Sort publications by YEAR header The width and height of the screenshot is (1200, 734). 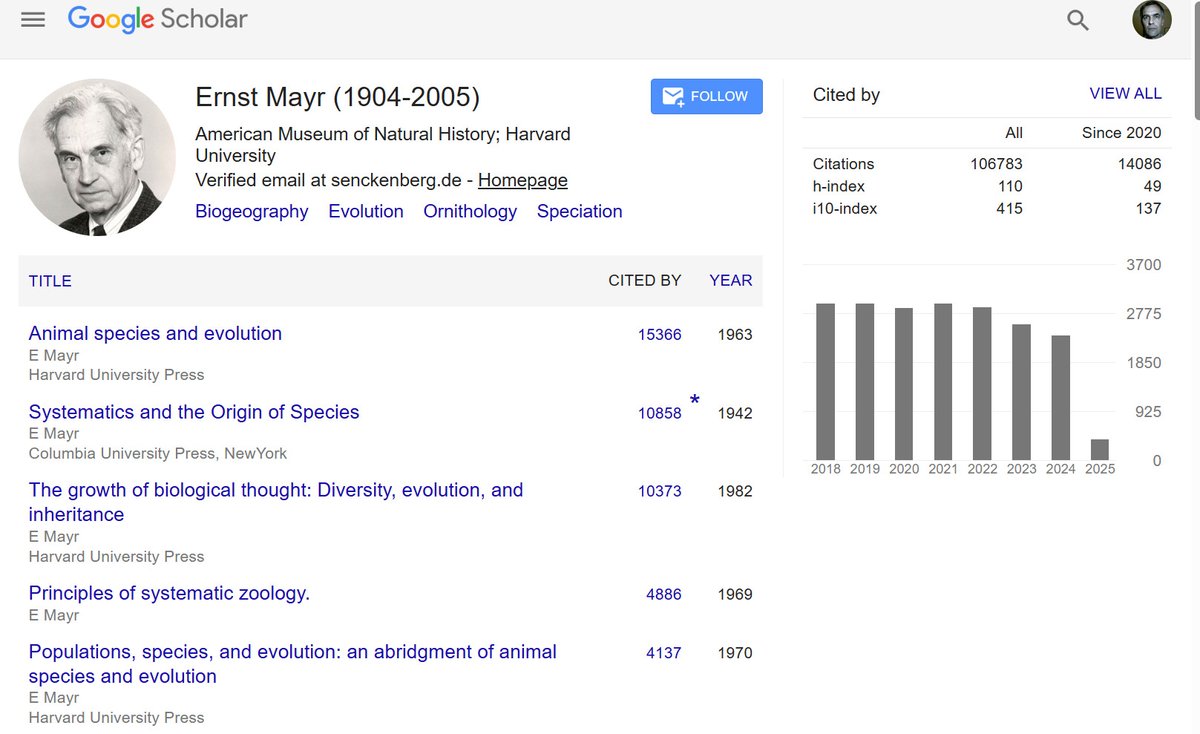point(731,281)
